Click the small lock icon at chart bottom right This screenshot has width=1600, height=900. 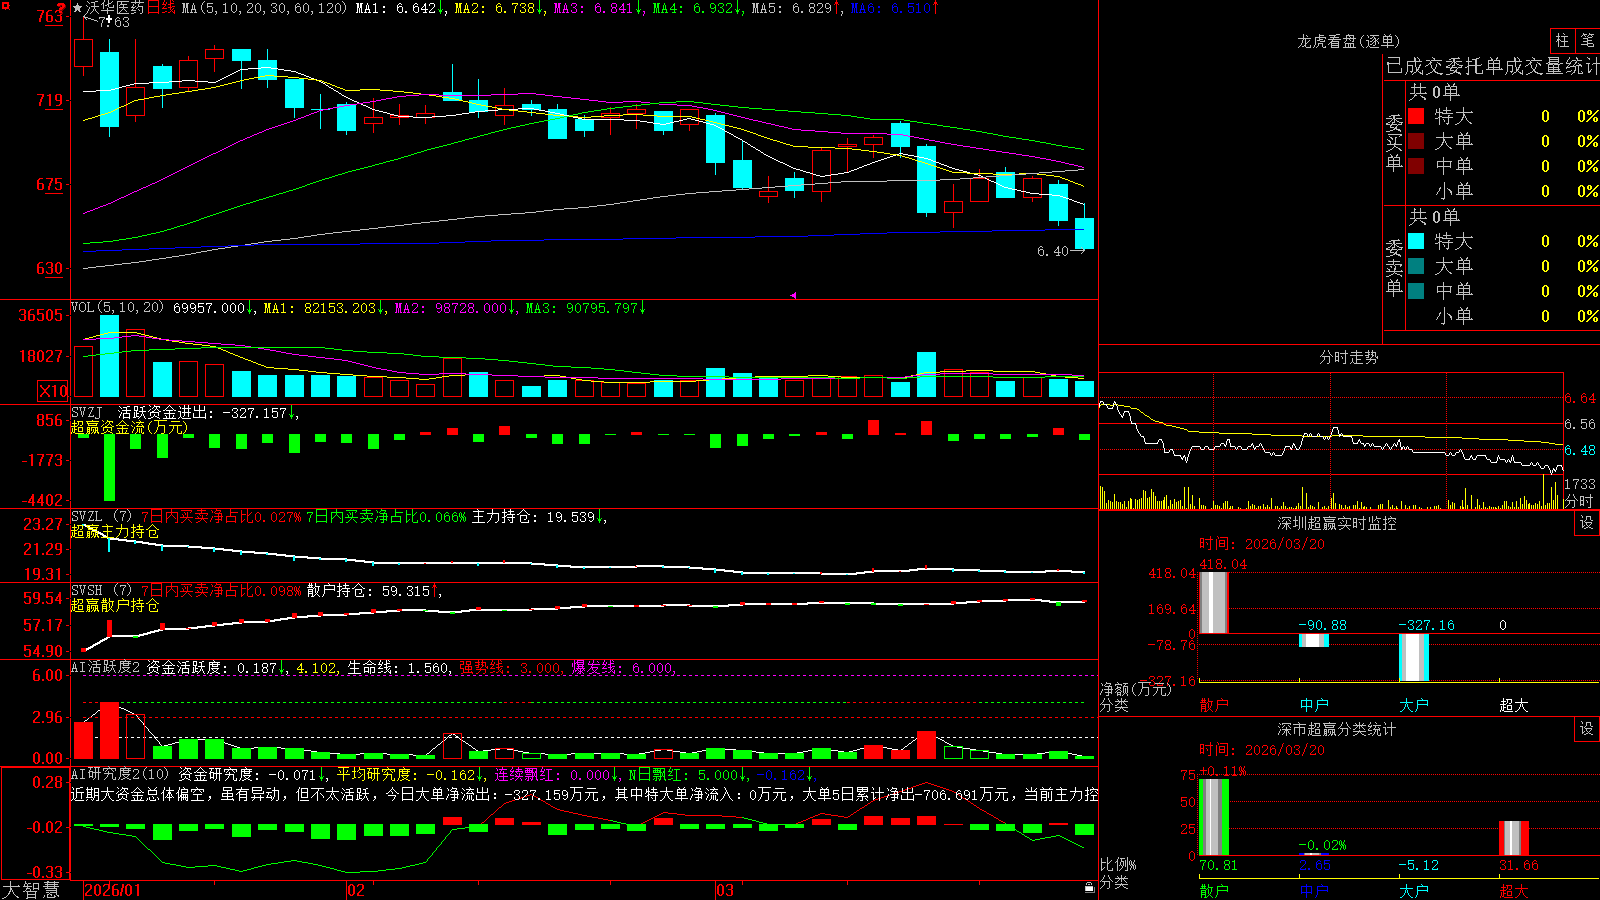(x=1089, y=887)
